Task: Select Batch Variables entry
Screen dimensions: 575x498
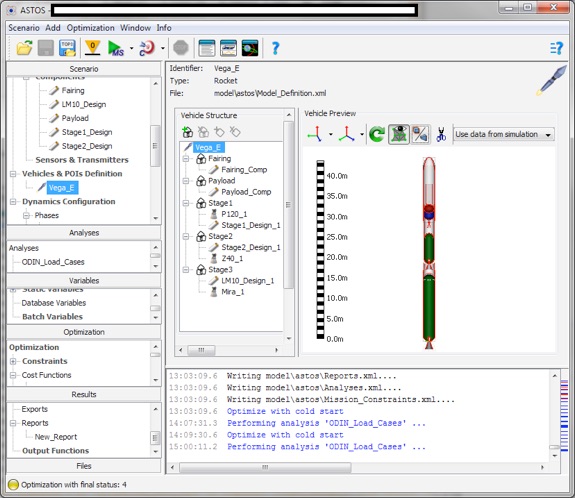Action: tap(52, 316)
